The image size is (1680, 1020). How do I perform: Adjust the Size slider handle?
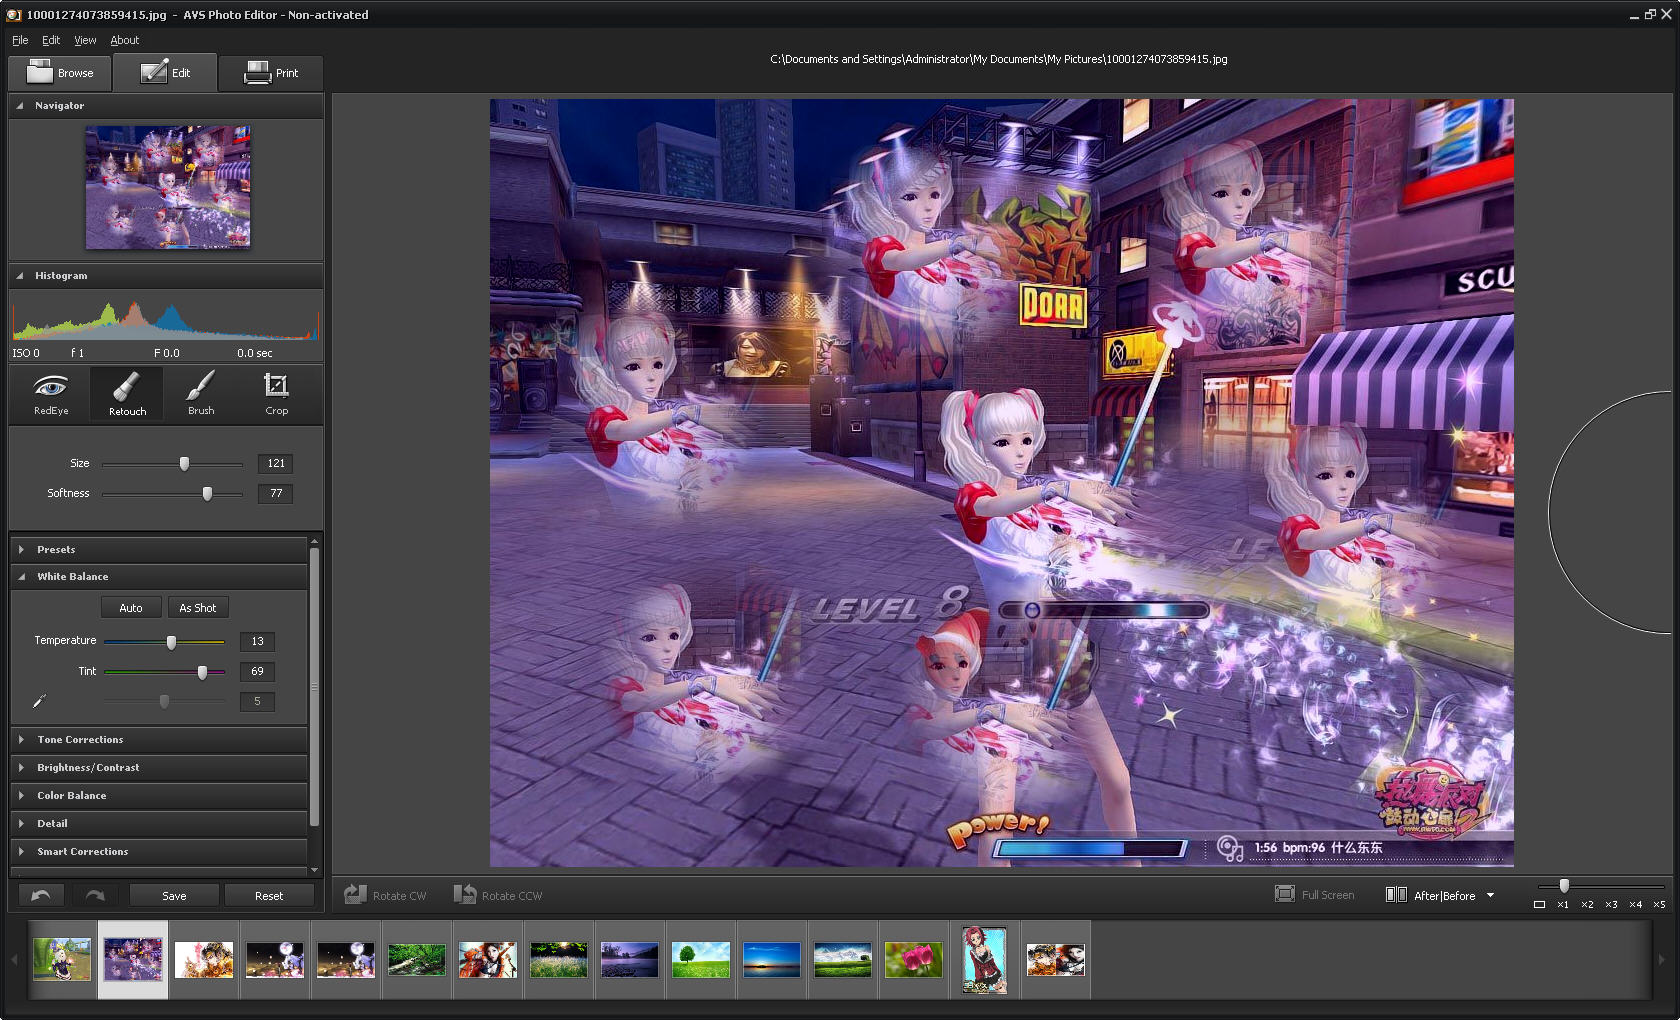click(x=184, y=463)
